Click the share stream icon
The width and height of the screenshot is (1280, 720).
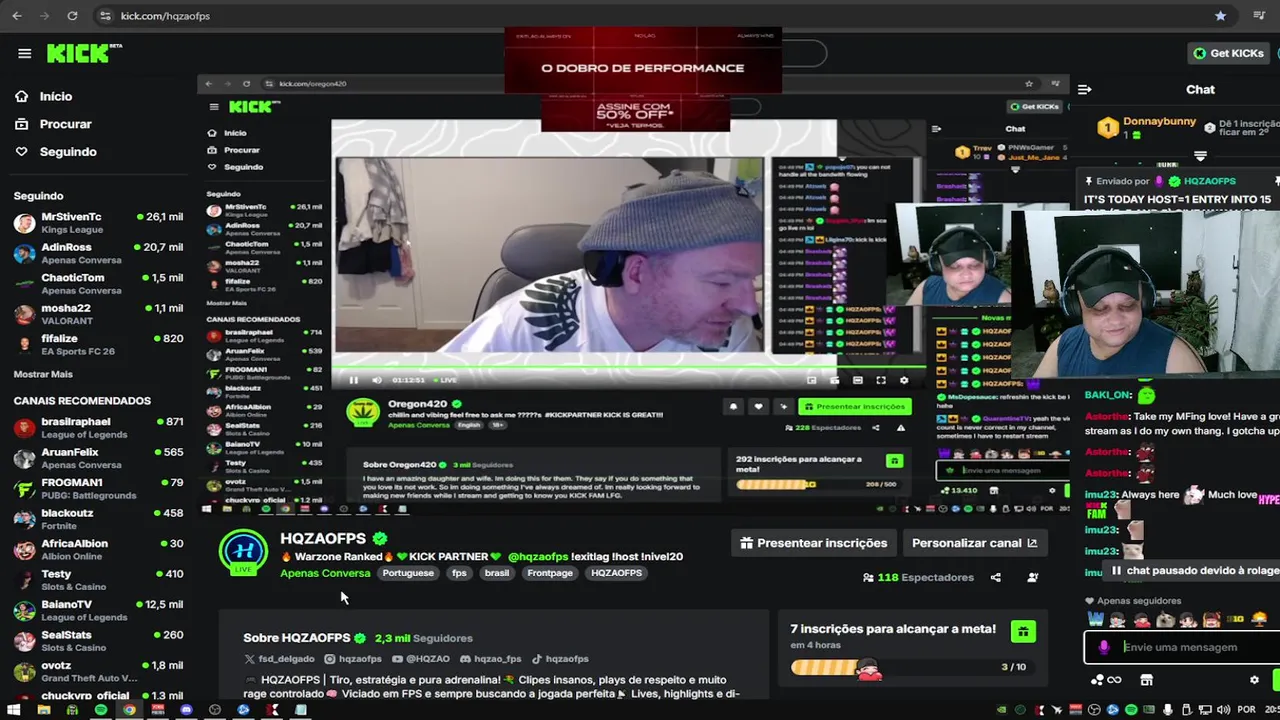pos(995,577)
